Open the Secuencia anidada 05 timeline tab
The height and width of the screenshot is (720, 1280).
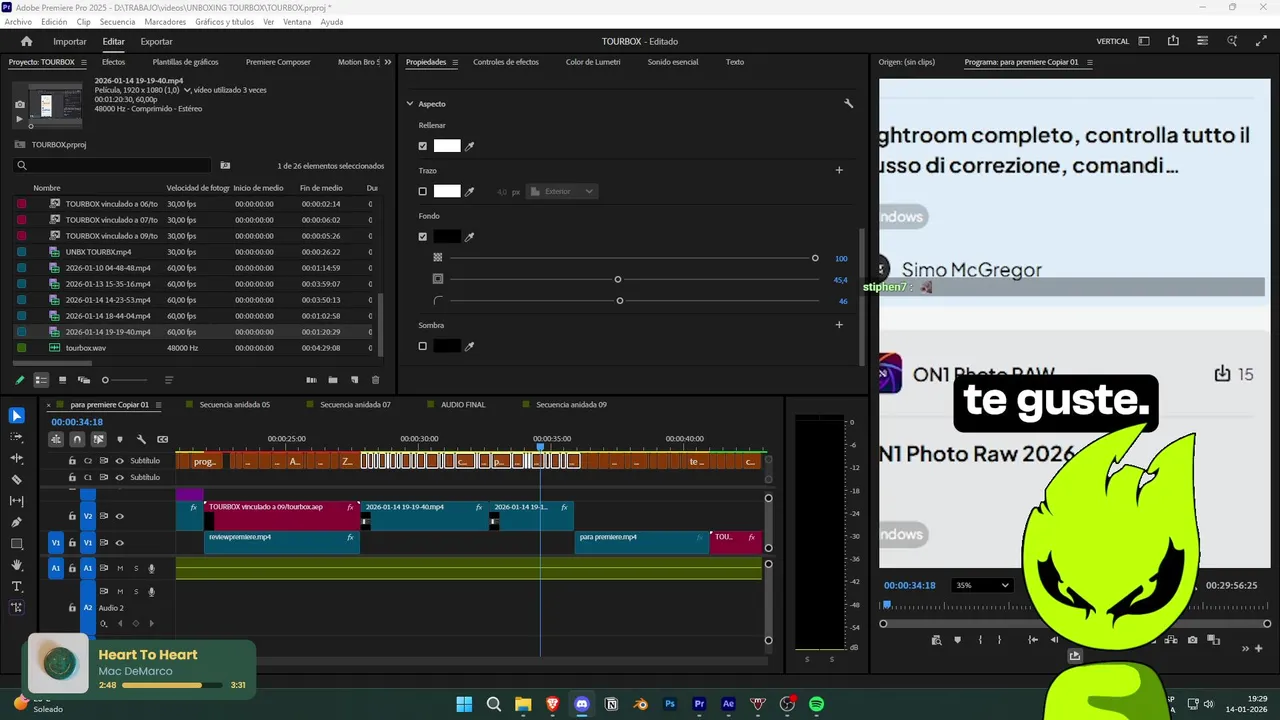point(234,405)
